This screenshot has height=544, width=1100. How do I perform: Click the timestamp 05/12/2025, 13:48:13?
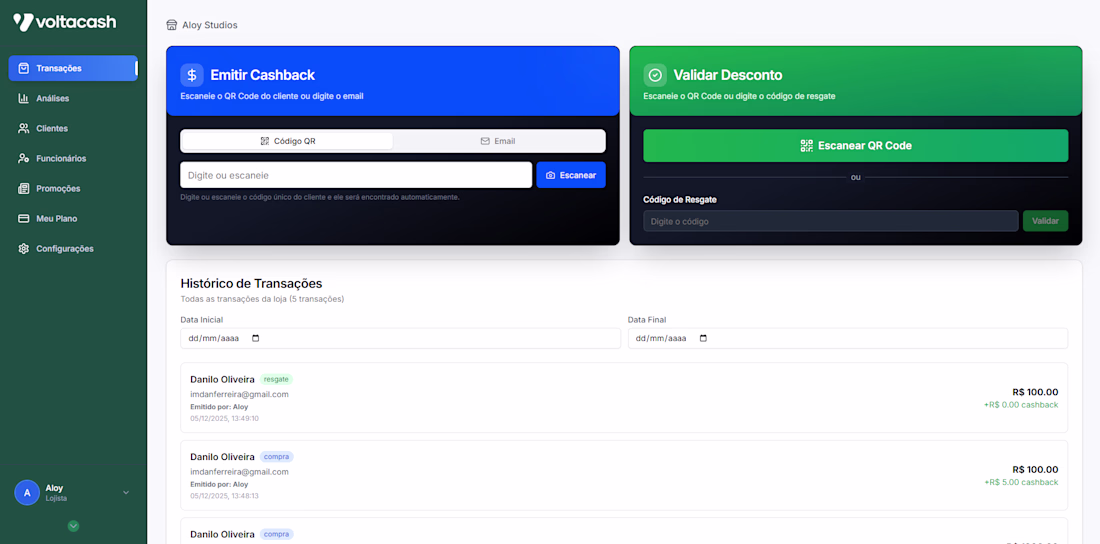tap(224, 496)
